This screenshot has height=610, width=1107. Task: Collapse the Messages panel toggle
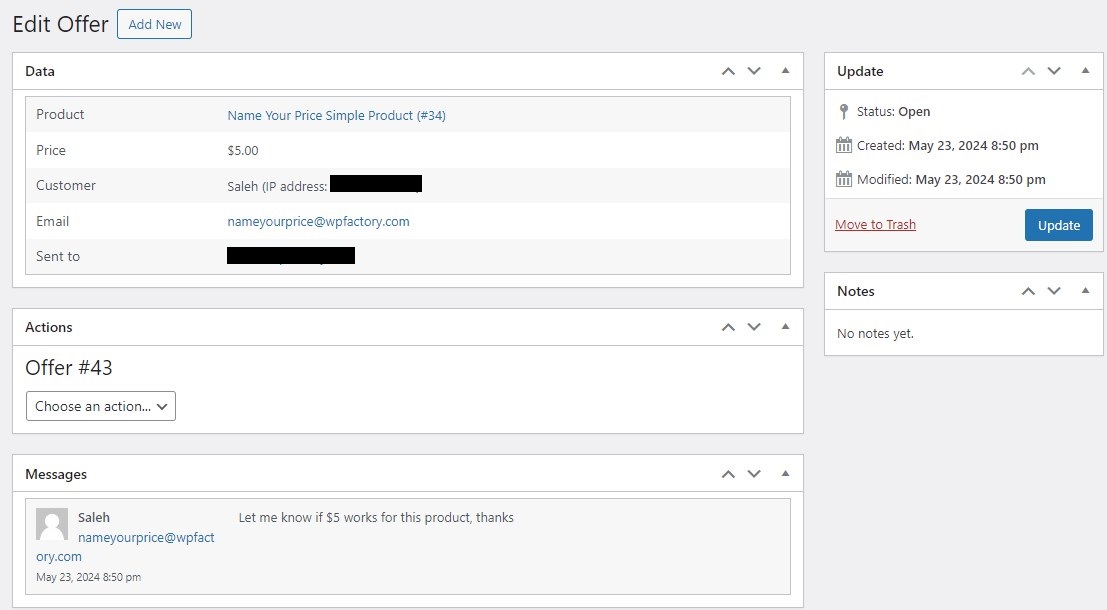point(785,473)
